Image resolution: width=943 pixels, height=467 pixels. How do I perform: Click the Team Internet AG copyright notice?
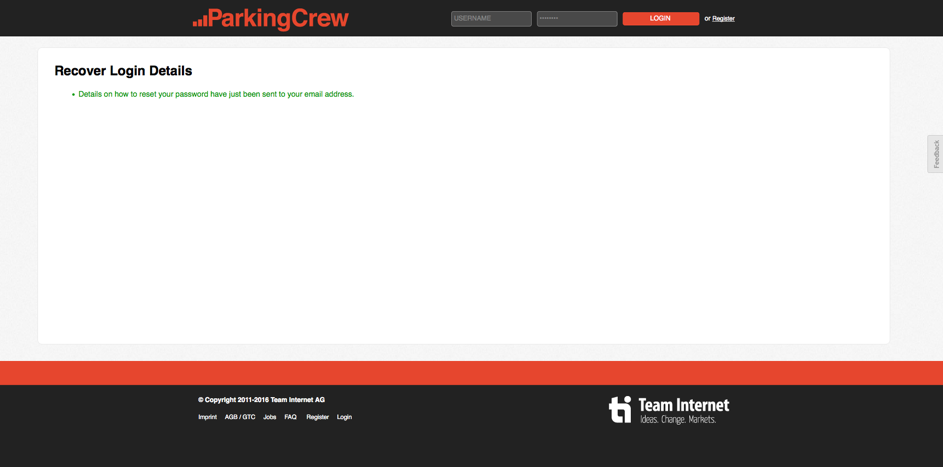coord(261,399)
